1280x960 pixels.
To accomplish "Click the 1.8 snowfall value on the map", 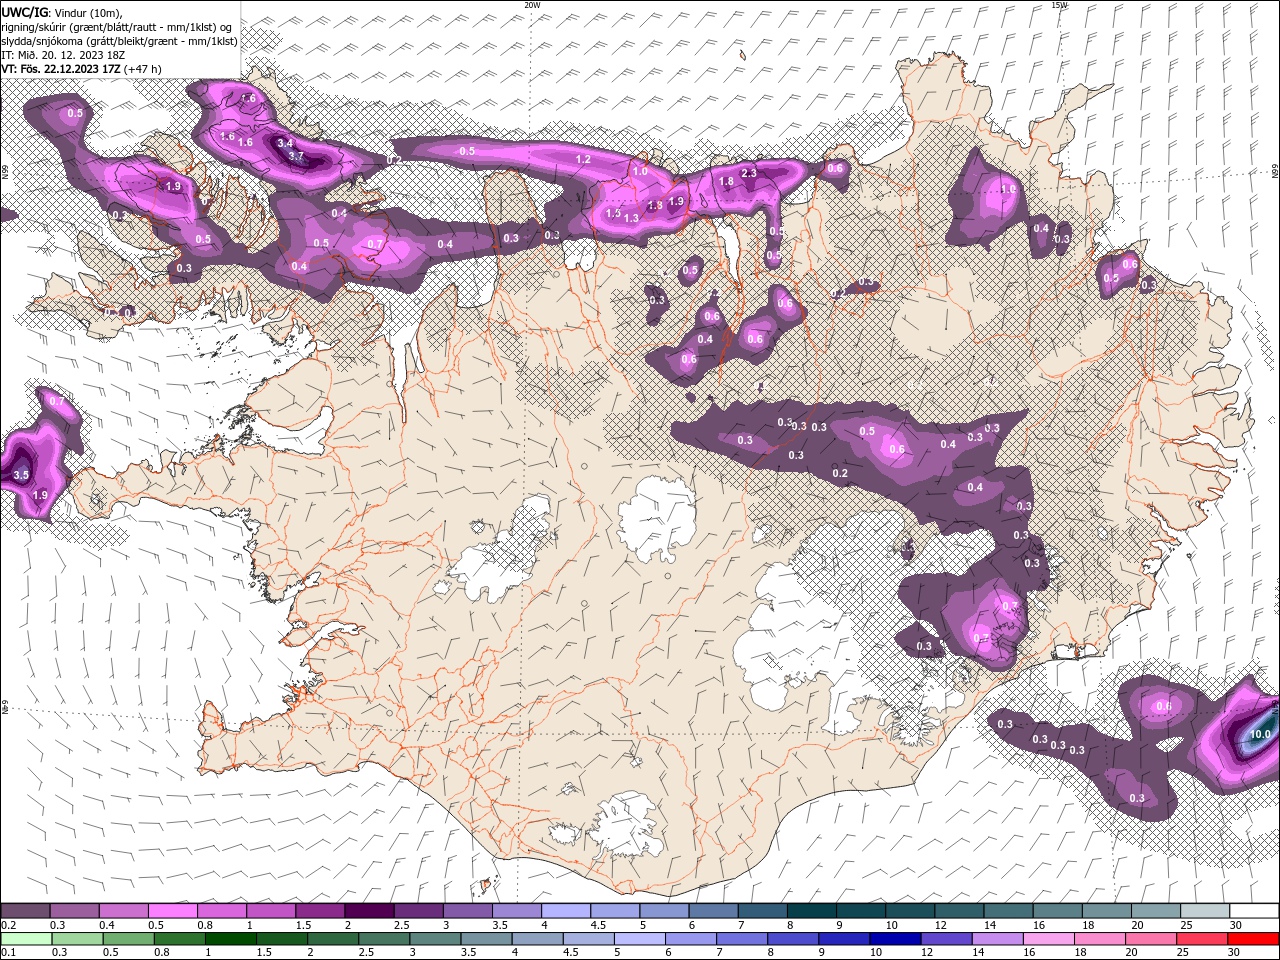I will click(727, 181).
